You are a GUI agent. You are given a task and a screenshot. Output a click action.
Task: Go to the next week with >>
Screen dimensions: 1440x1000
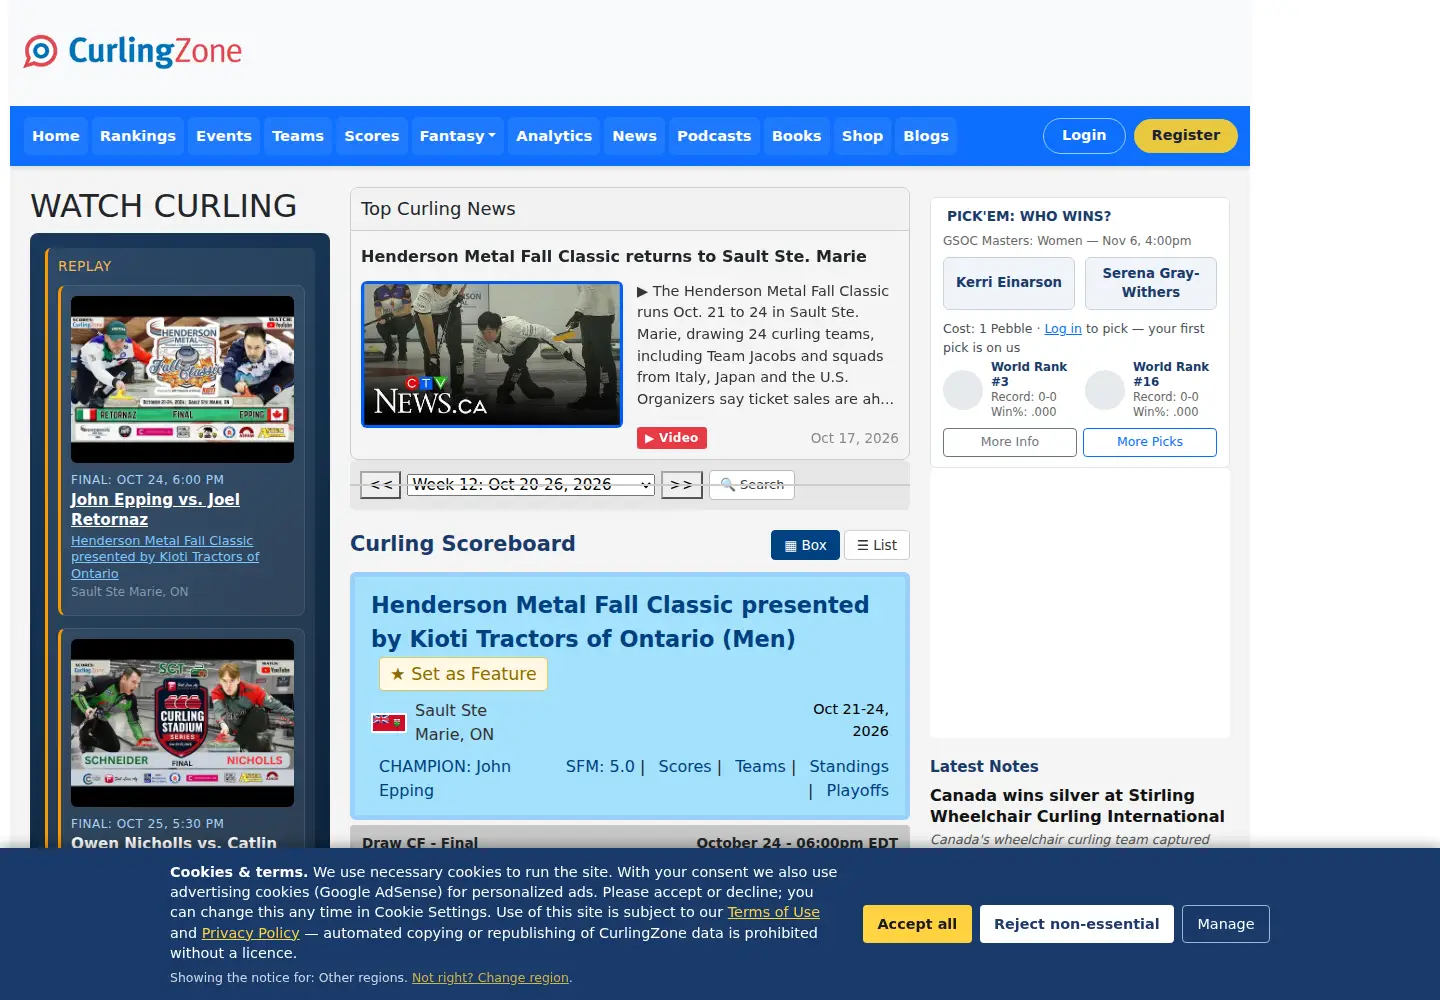point(682,485)
